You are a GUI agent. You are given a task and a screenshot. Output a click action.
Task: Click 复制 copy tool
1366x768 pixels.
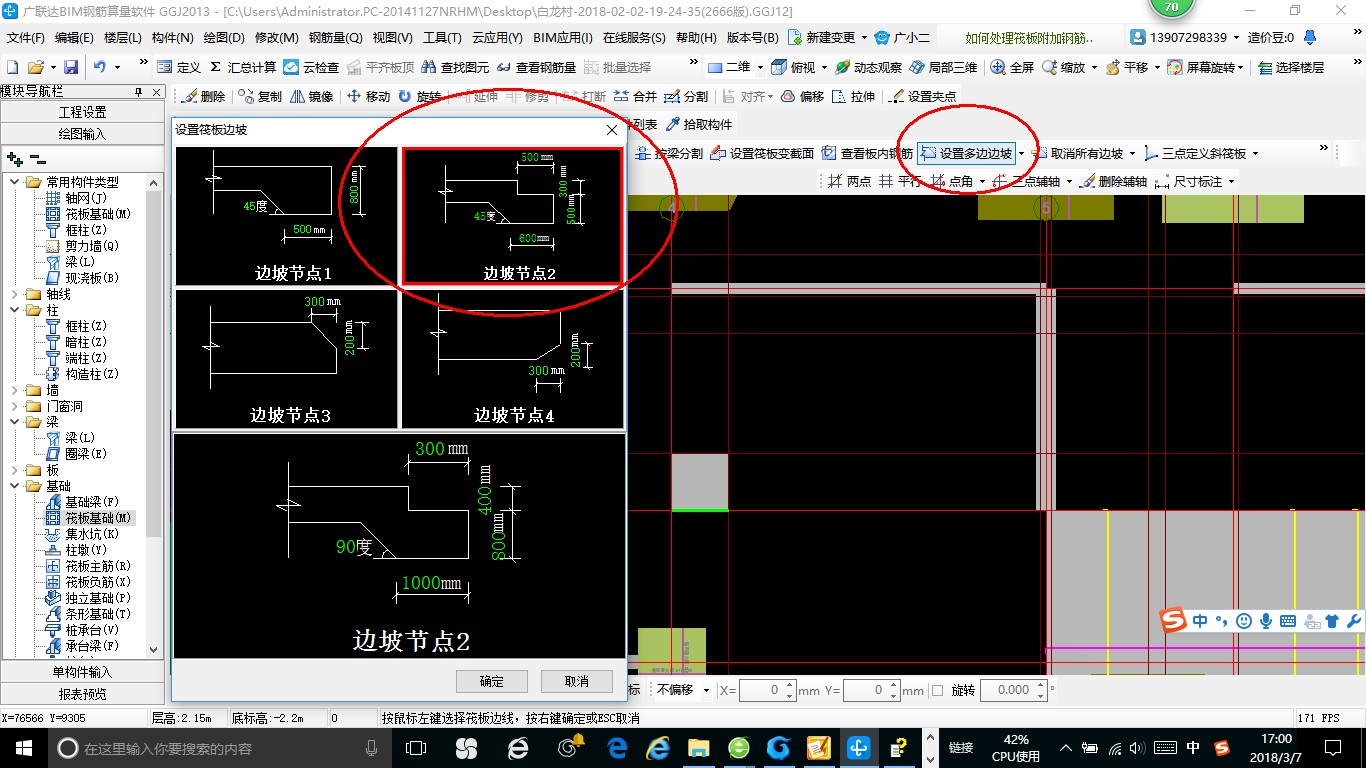click(x=261, y=97)
